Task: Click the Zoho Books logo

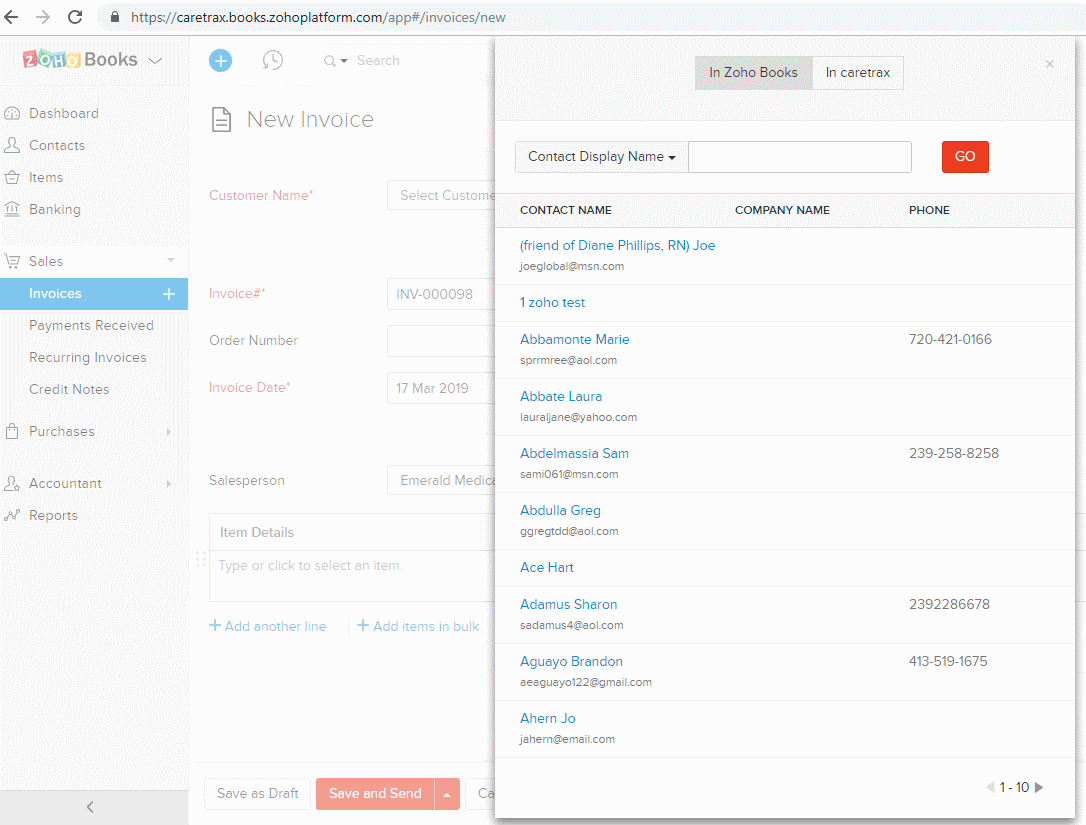Action: click(80, 60)
